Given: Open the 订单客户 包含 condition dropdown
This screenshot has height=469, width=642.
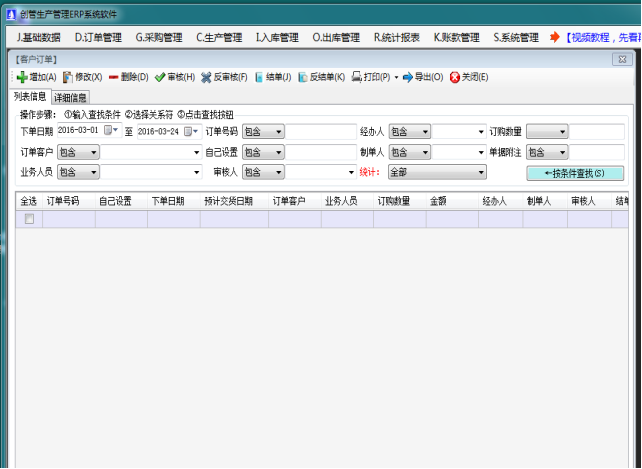Looking at the screenshot, I should tap(94, 152).
